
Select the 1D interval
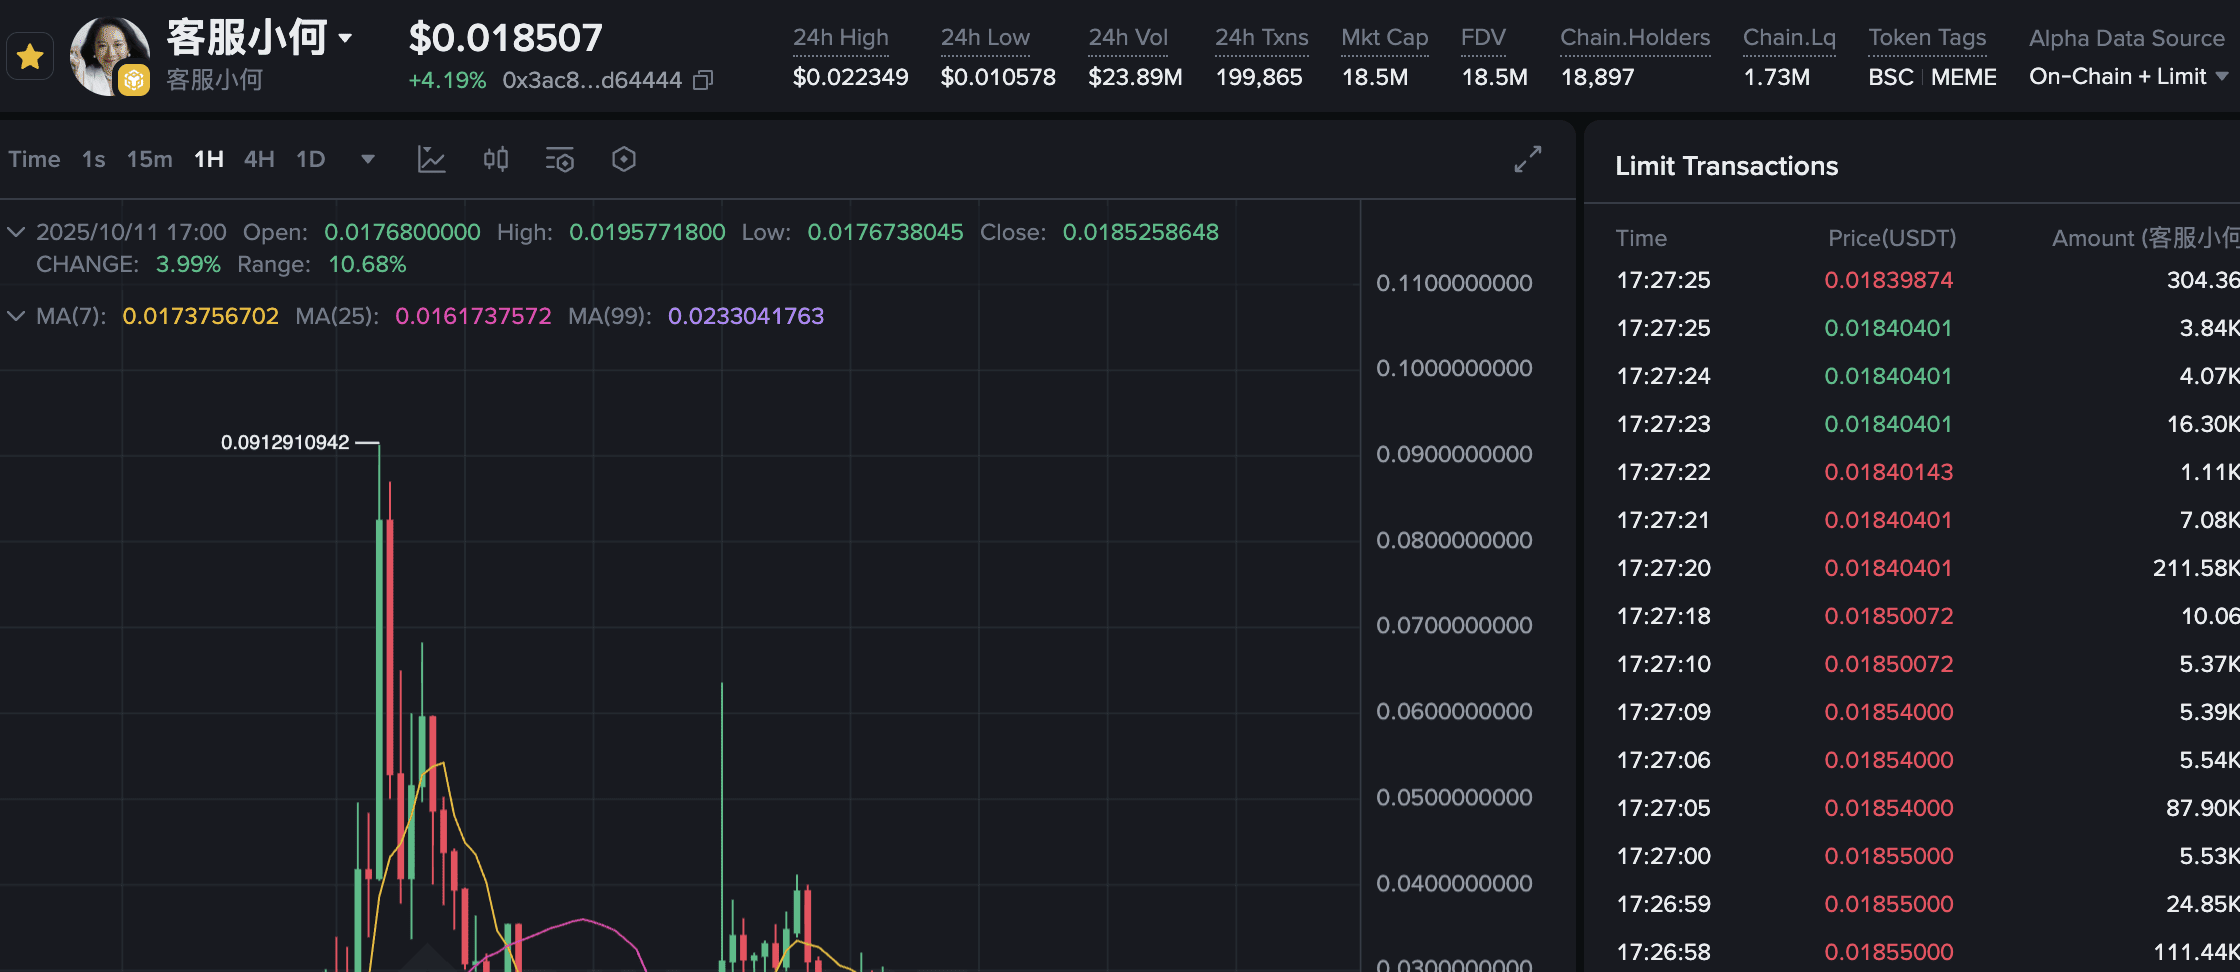[x=311, y=159]
